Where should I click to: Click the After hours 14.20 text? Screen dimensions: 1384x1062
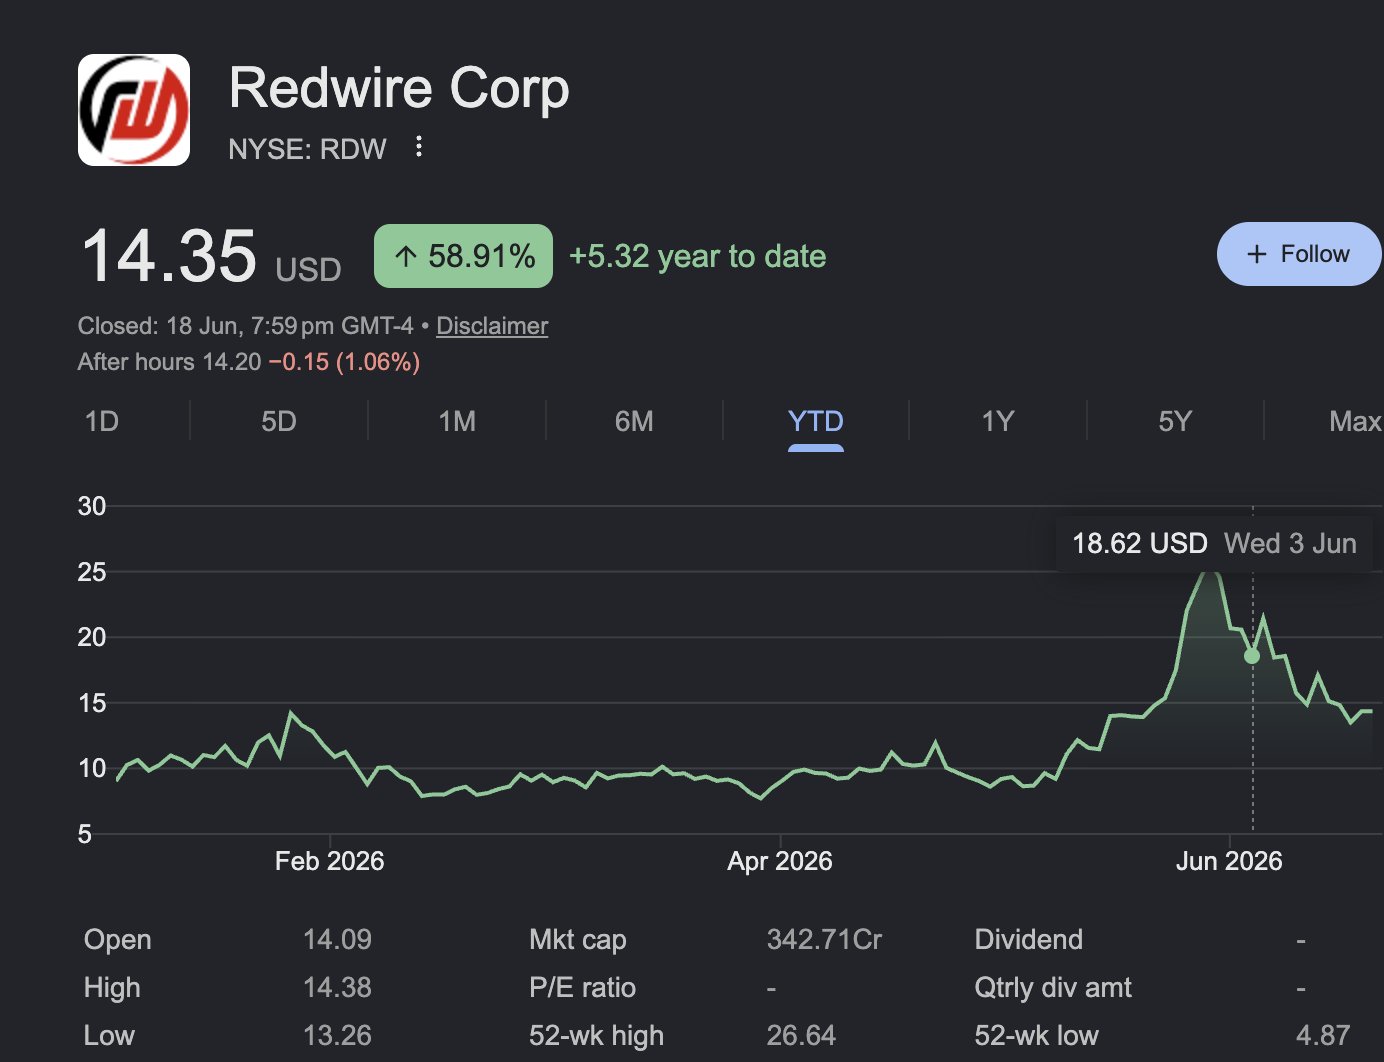[x=169, y=362]
